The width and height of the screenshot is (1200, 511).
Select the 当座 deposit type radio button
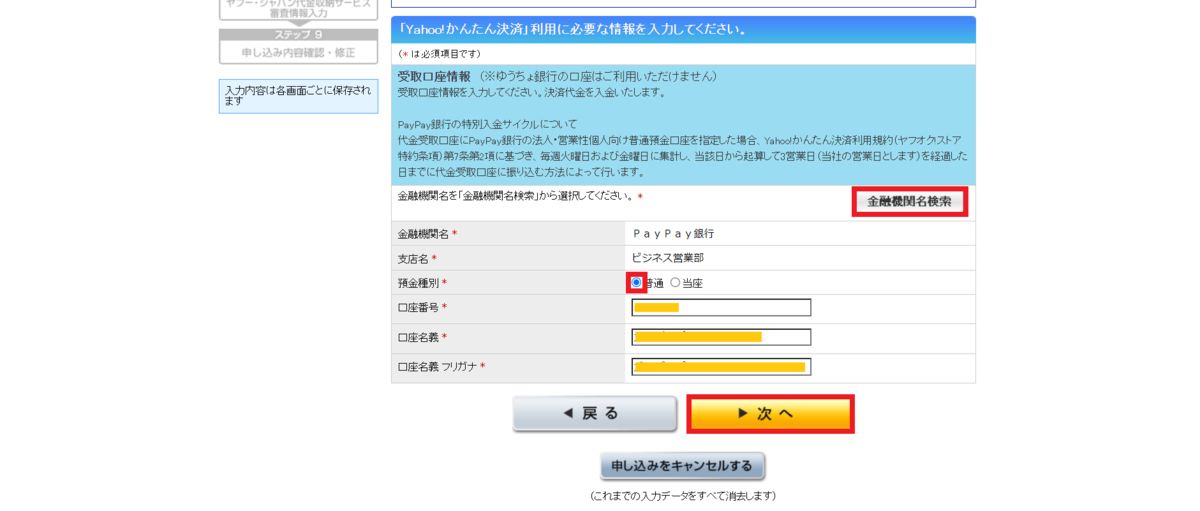point(675,283)
